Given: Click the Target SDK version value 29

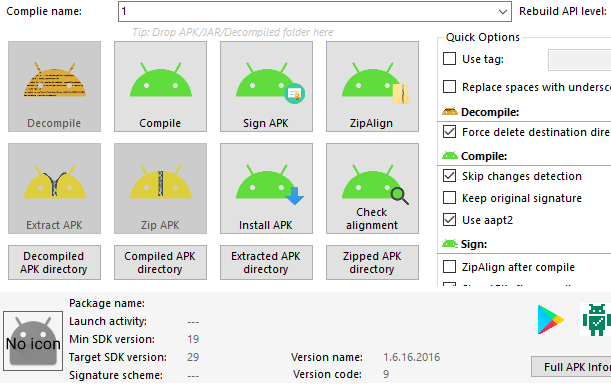Looking at the screenshot, I should [x=193, y=357].
